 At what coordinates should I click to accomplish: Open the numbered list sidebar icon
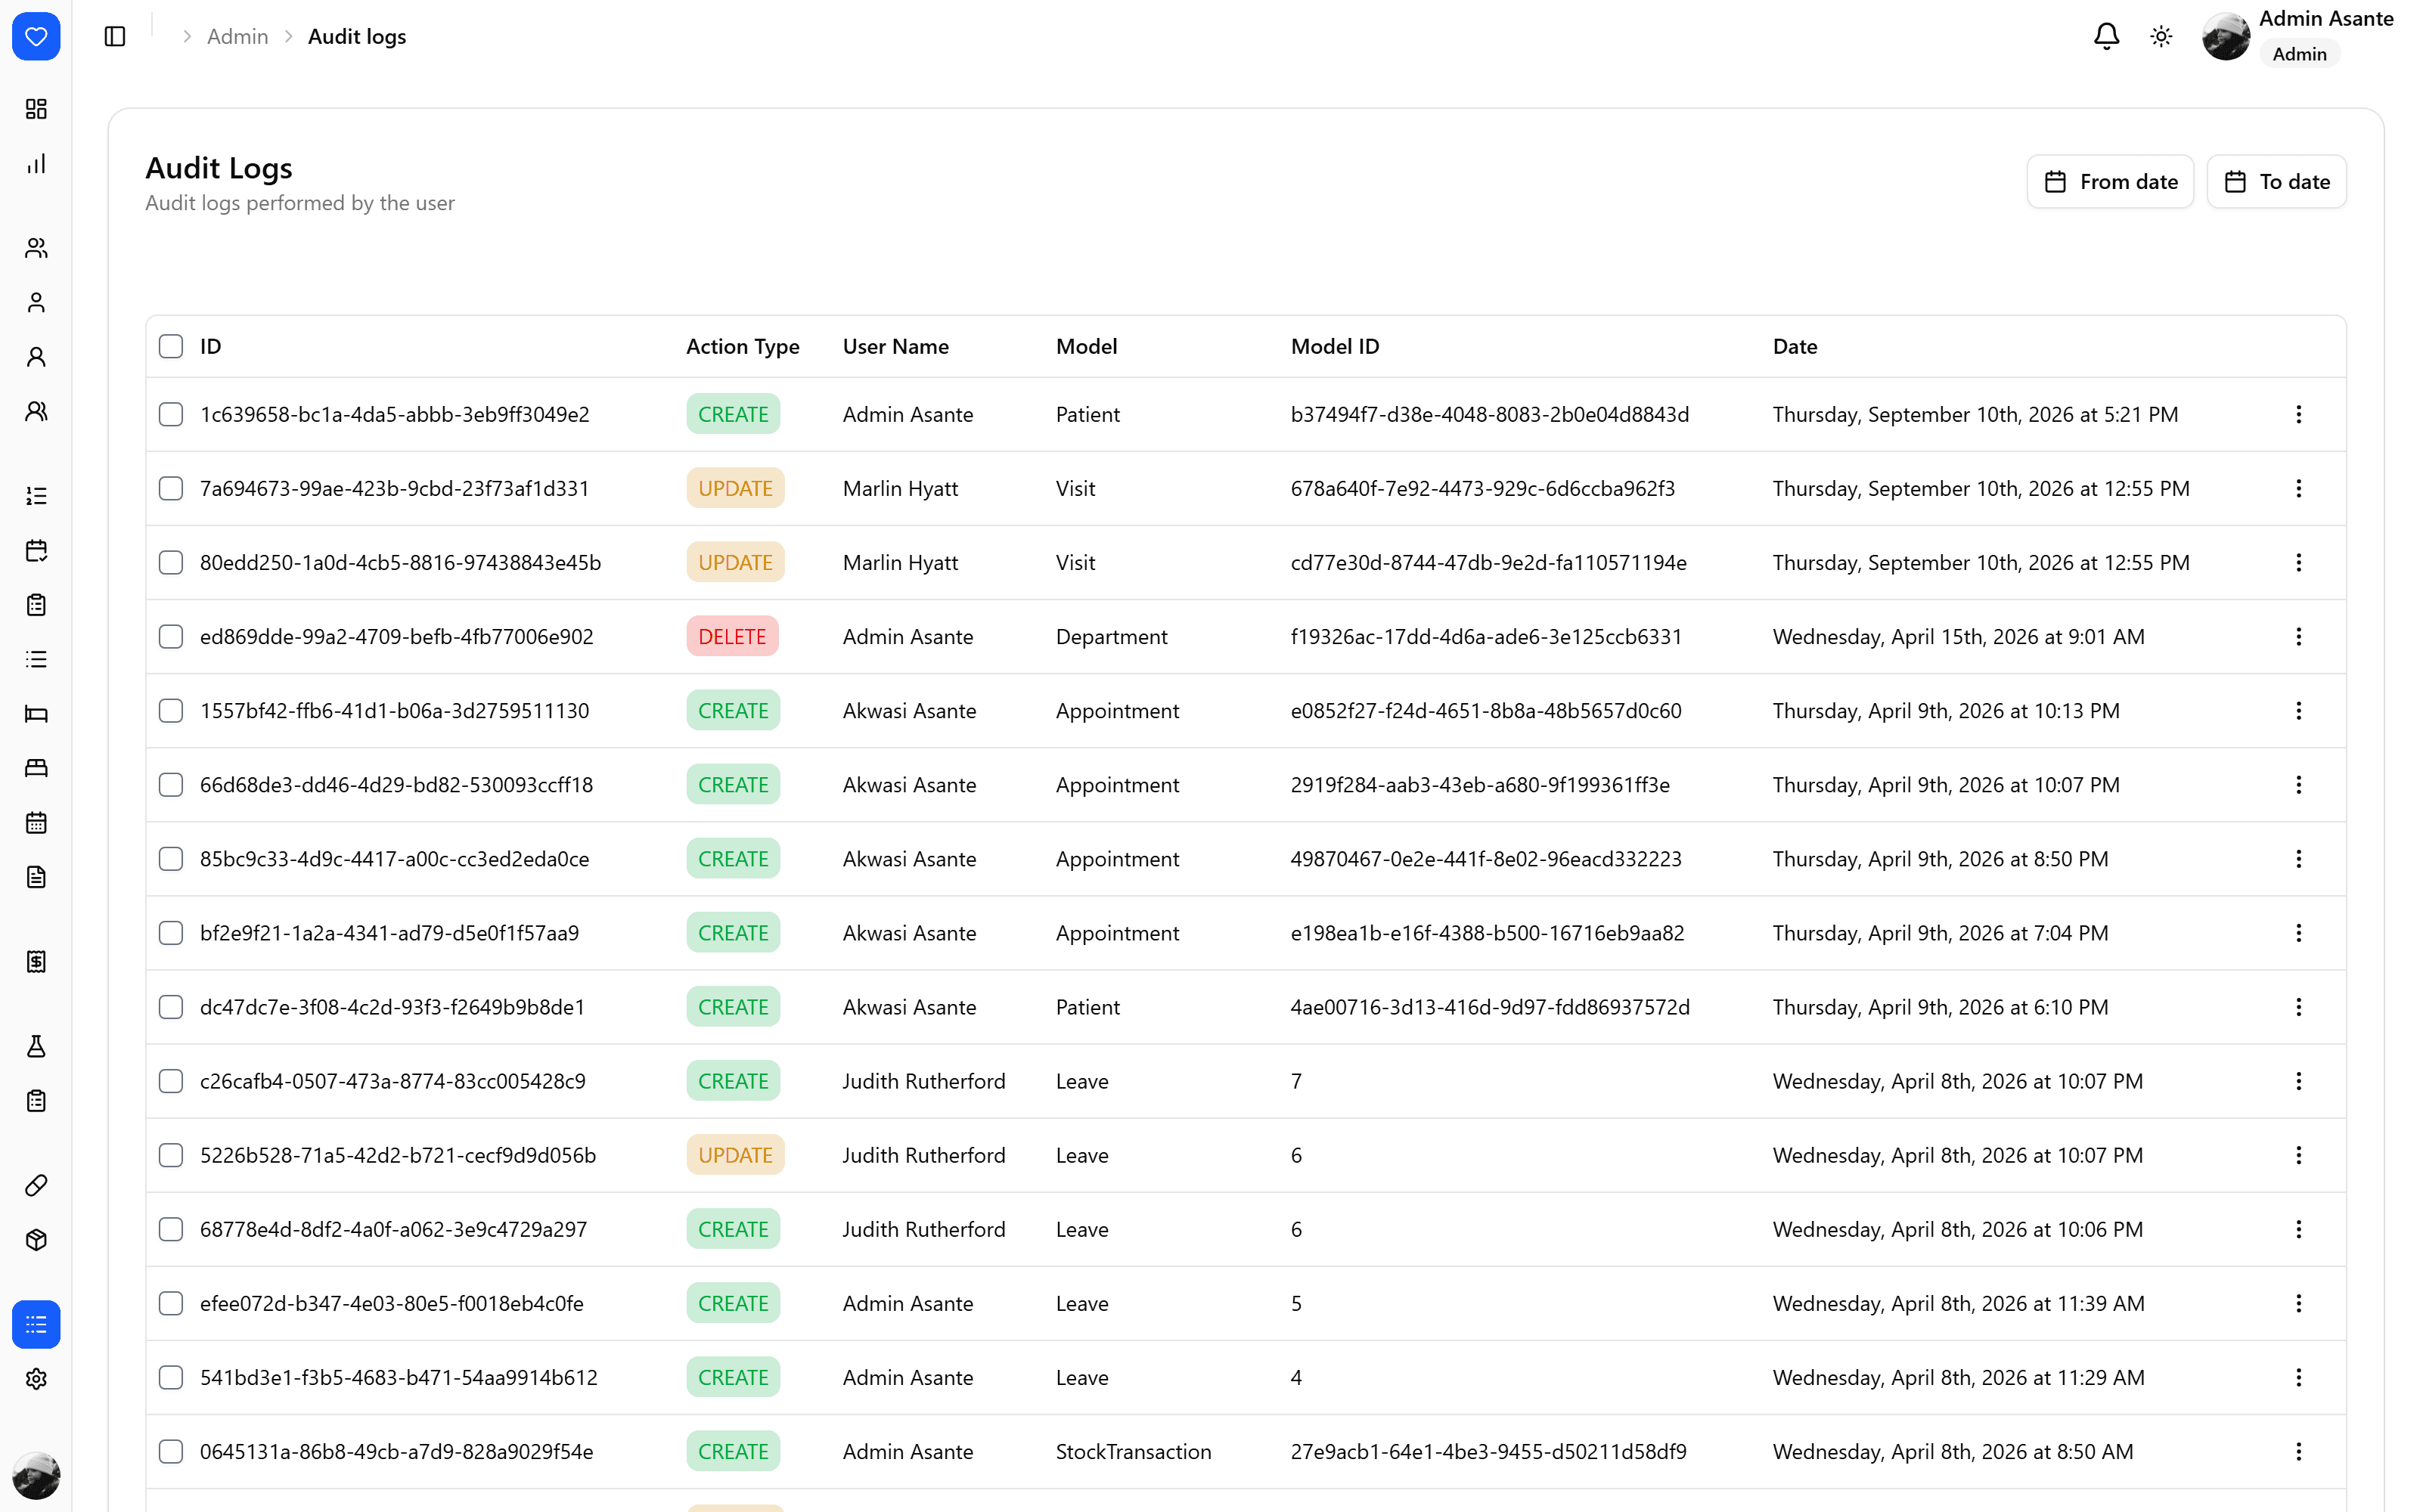(x=36, y=496)
